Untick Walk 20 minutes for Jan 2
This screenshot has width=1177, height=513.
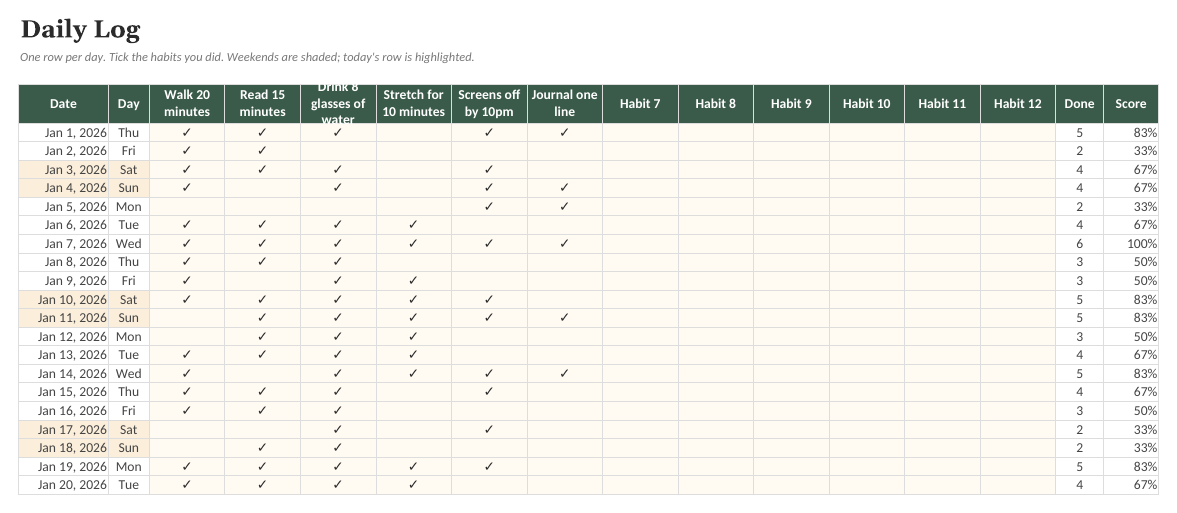[187, 151]
